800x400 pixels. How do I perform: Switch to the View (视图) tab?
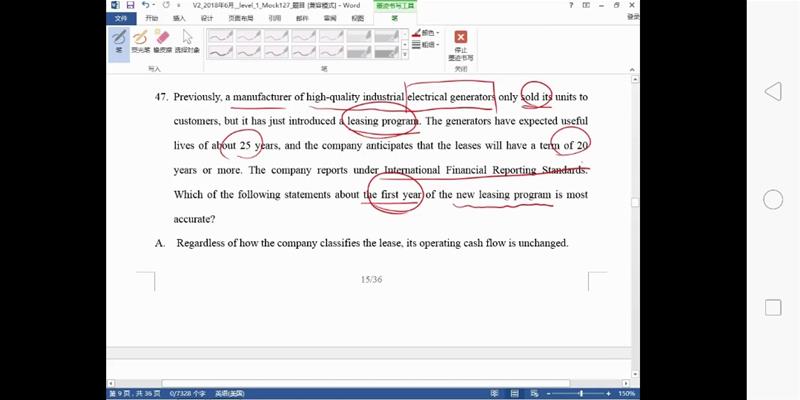(358, 18)
